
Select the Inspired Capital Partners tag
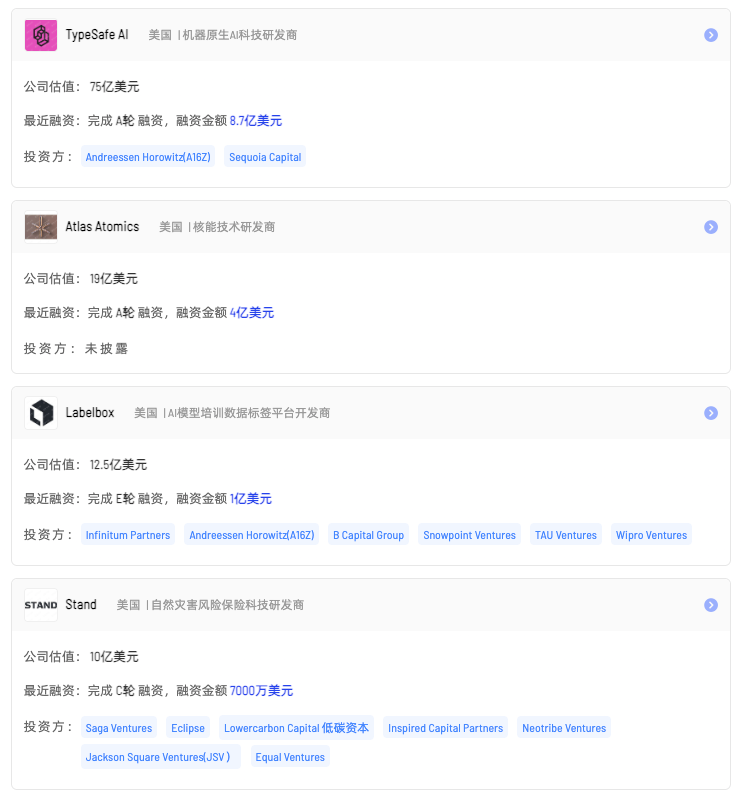(x=445, y=728)
